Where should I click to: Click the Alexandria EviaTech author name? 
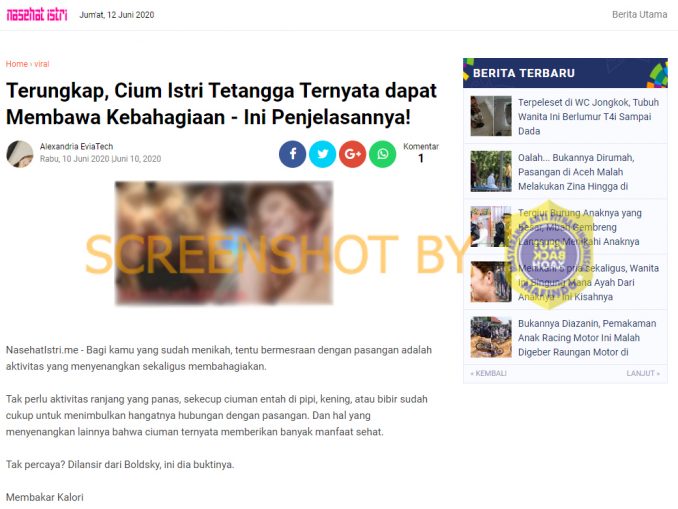[77, 147]
